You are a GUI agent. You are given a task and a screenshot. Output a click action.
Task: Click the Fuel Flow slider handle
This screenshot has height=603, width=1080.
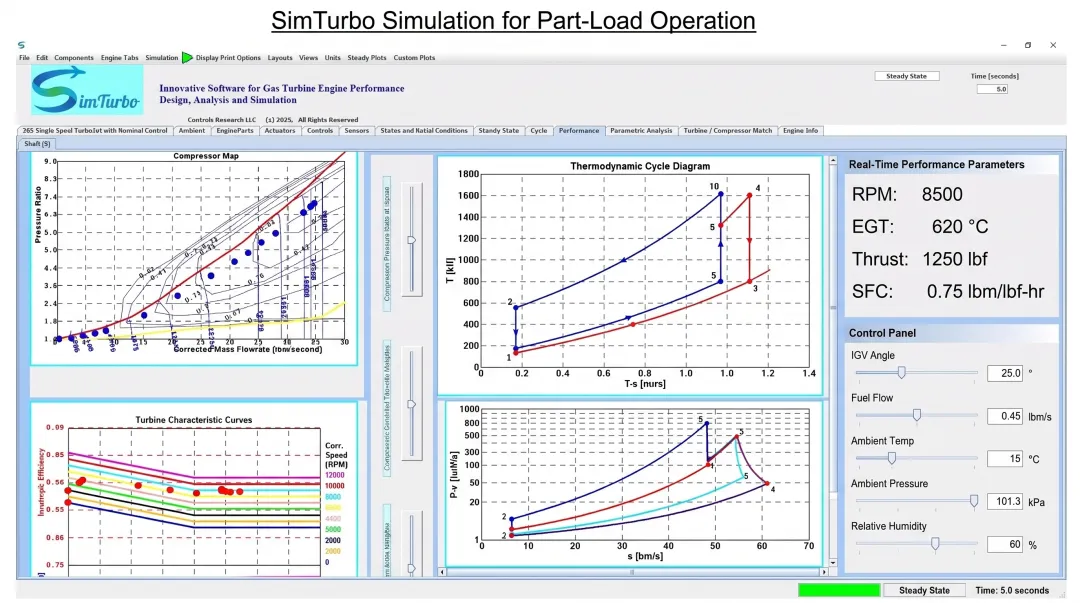pyautogui.click(x=917, y=415)
